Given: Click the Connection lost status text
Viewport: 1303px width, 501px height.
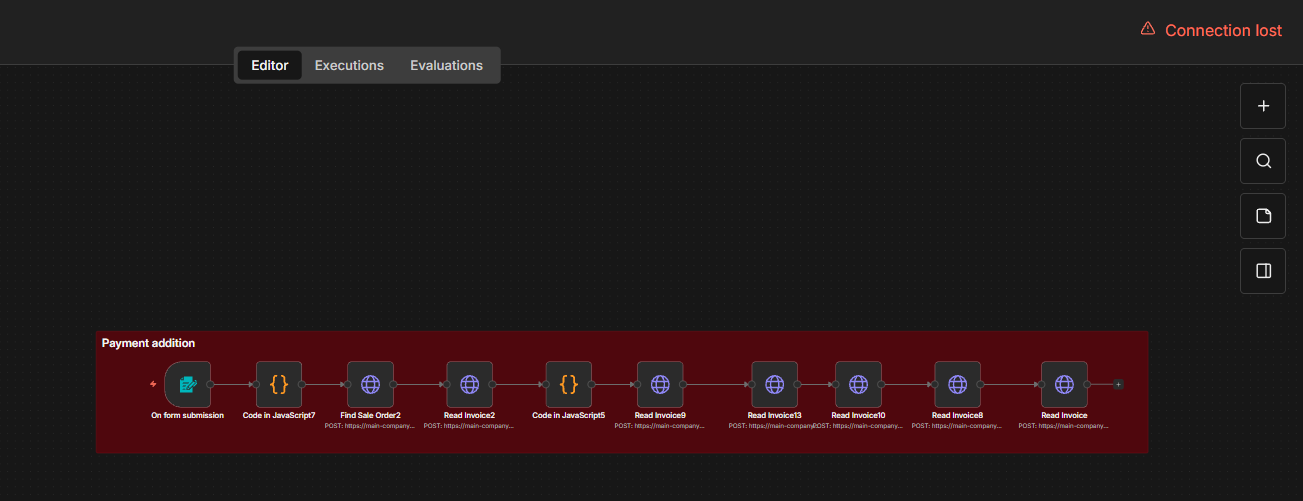Looking at the screenshot, I should tap(1223, 30).
